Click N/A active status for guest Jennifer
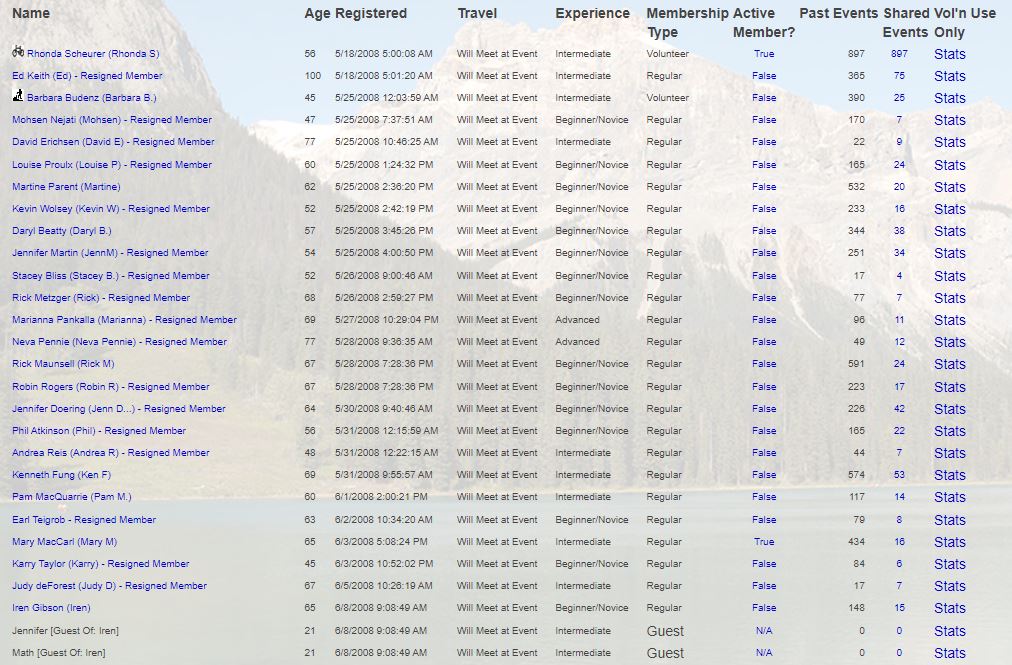 point(764,631)
